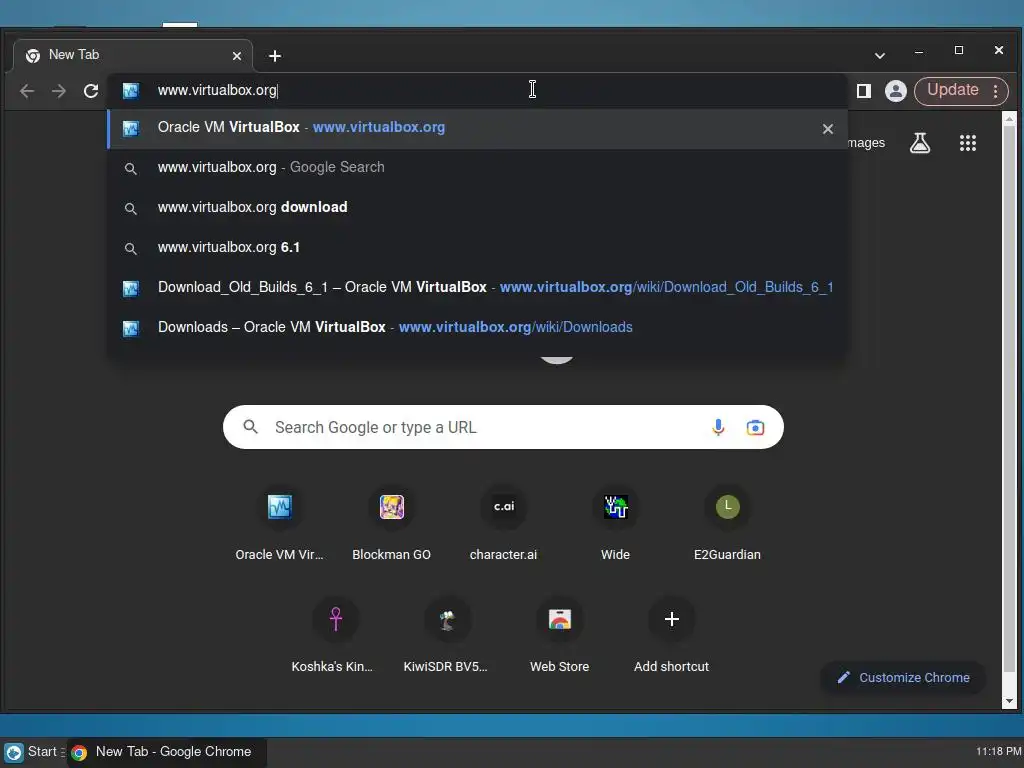Choose www.virtualbox.org download suggestion
Viewport: 1024px width, 768px height.
pos(477,208)
